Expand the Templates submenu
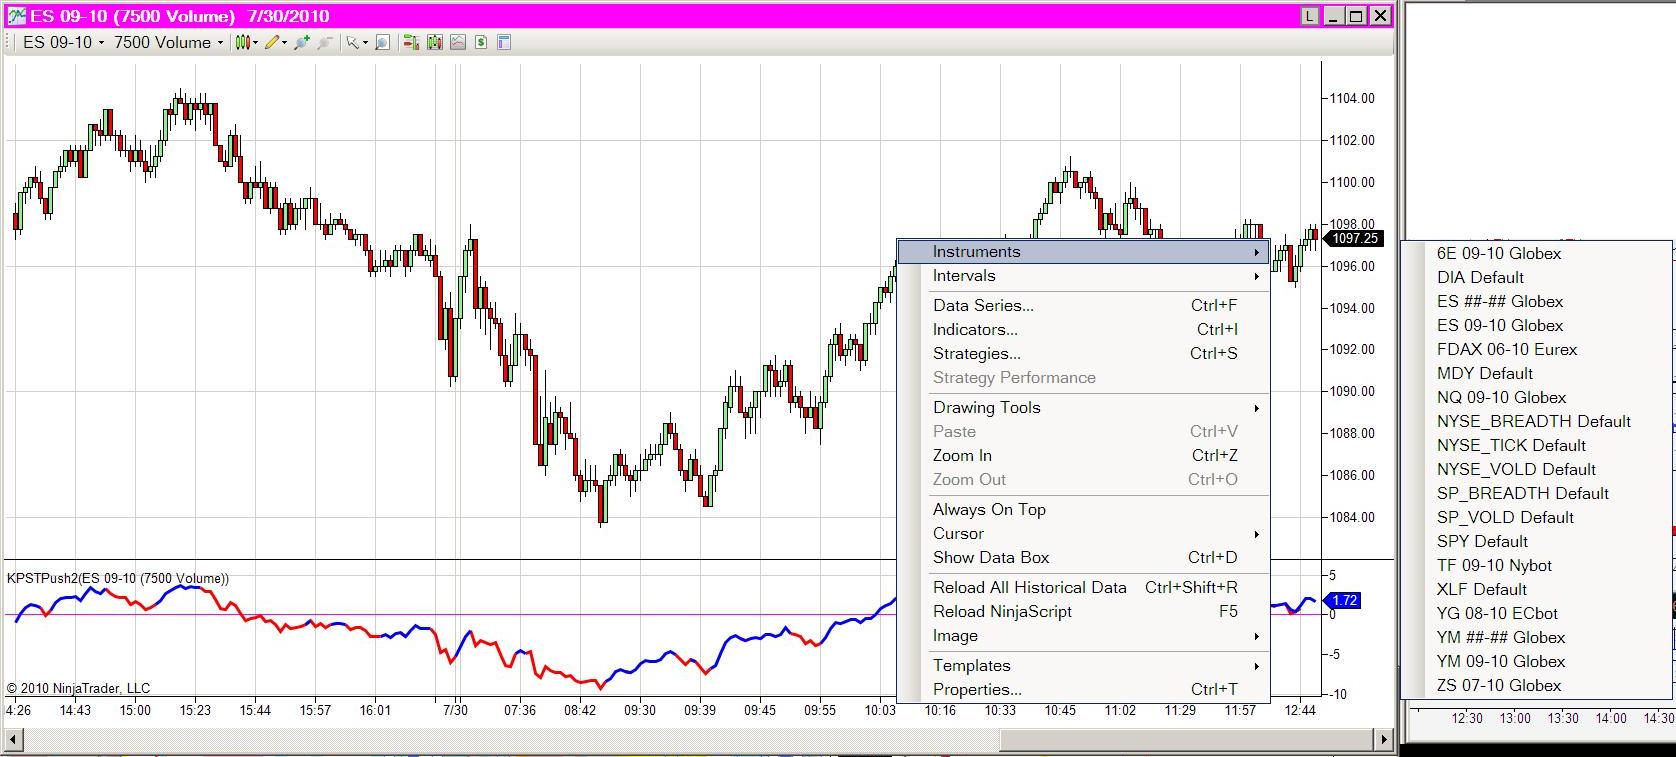The height and width of the screenshot is (757, 1676). coord(1083,666)
